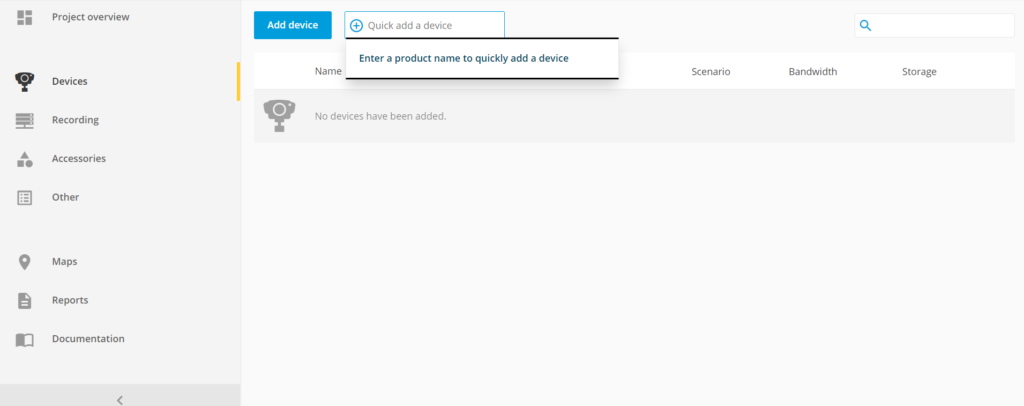The height and width of the screenshot is (406, 1024).
Task: Open the Recording section
Action: [76, 120]
